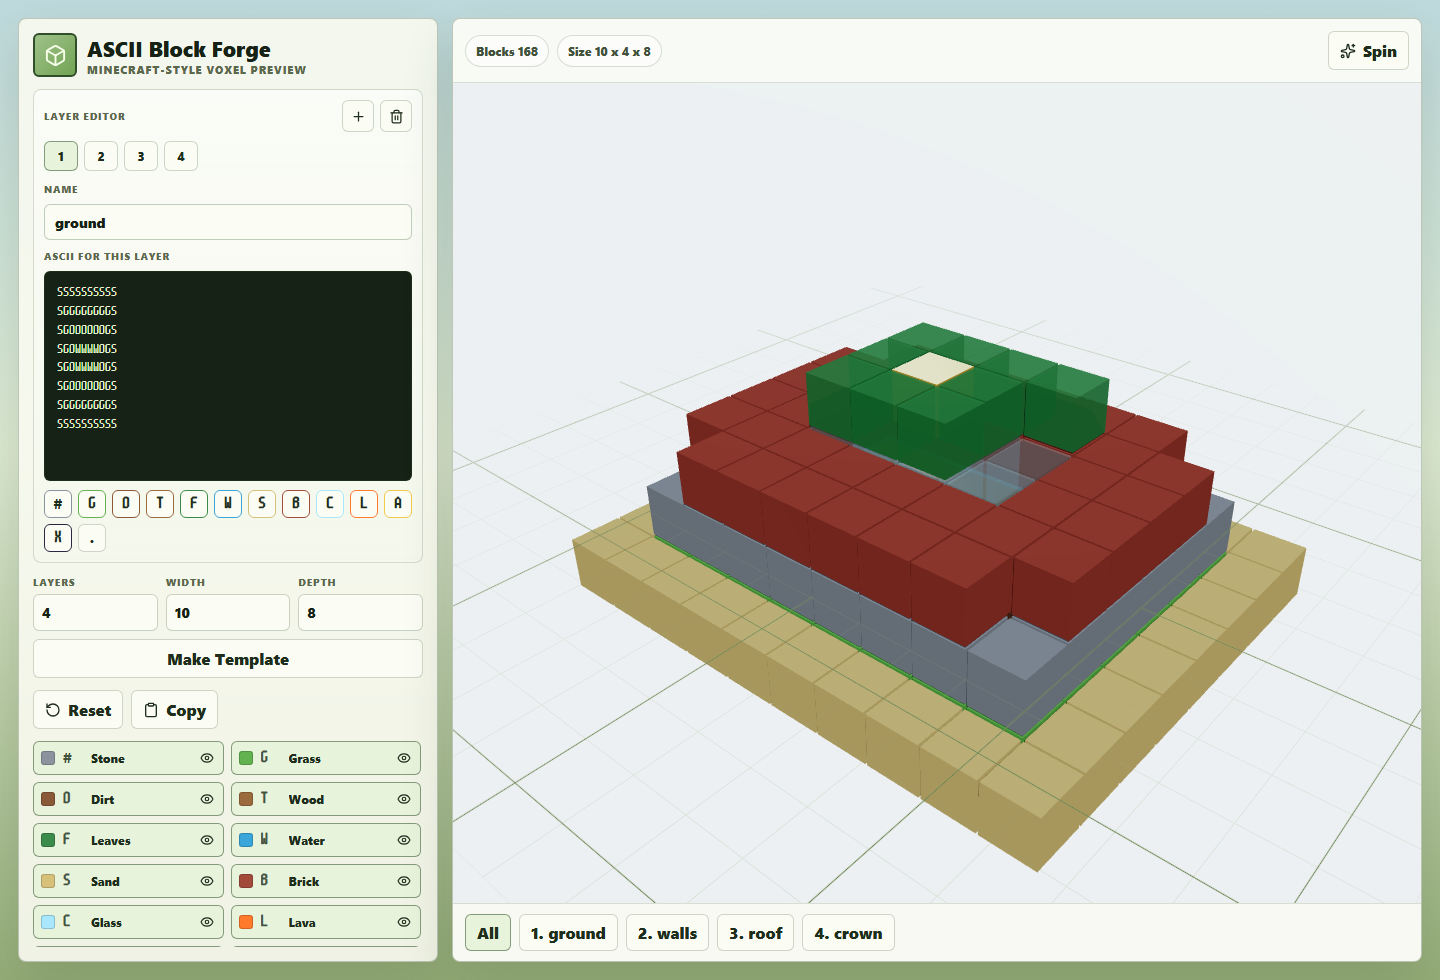Select the L lava palette key
This screenshot has height=980, width=1440.
click(x=364, y=504)
